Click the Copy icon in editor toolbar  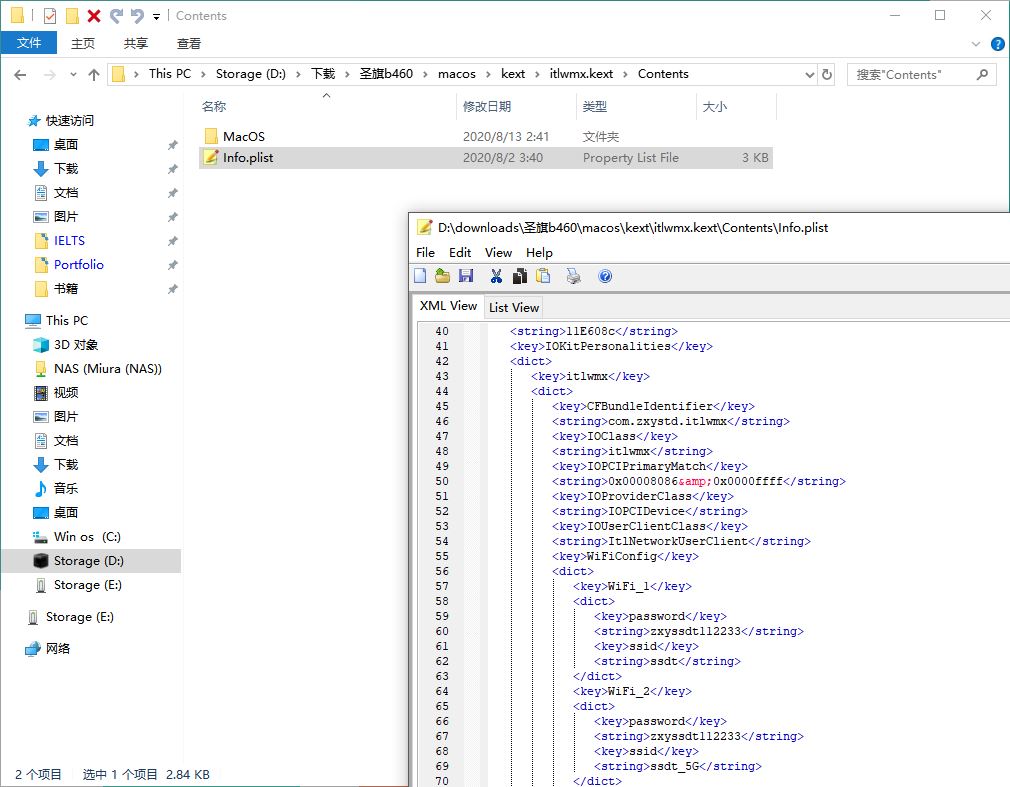(520, 276)
